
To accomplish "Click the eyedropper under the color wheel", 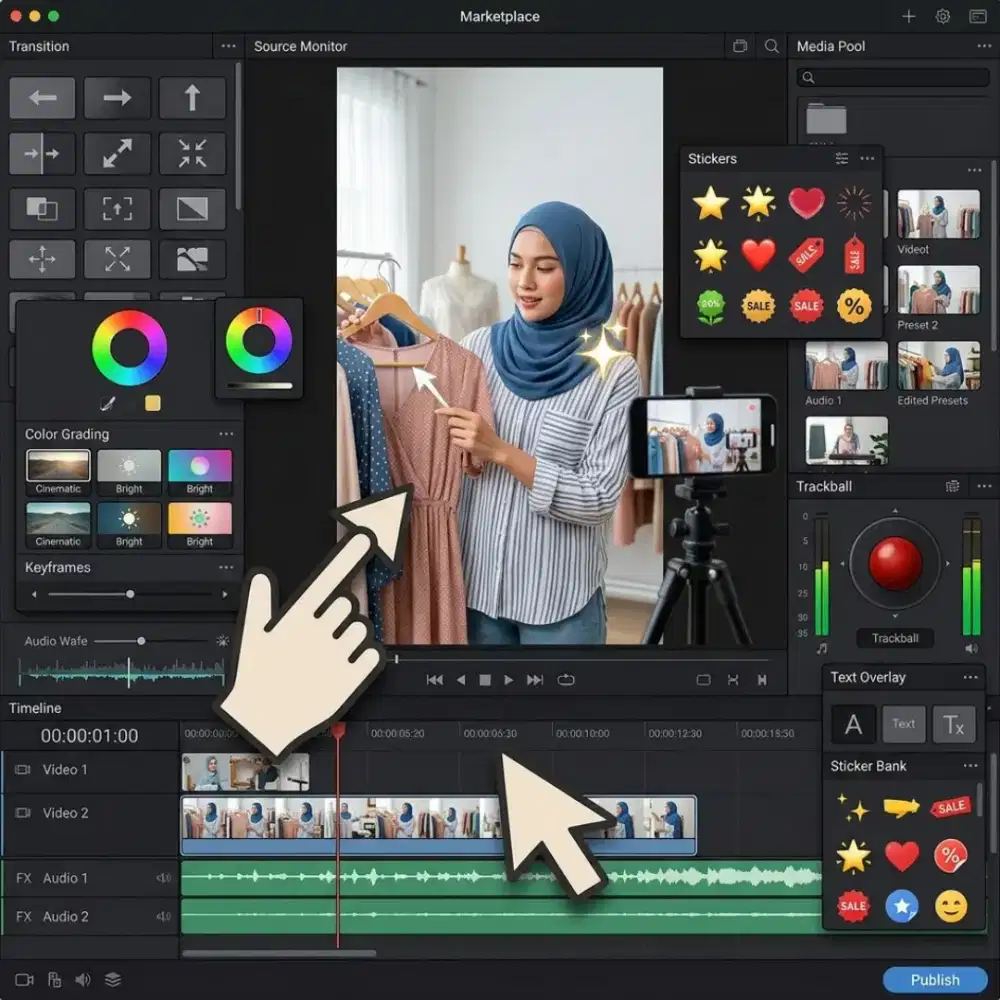I will click(x=108, y=403).
